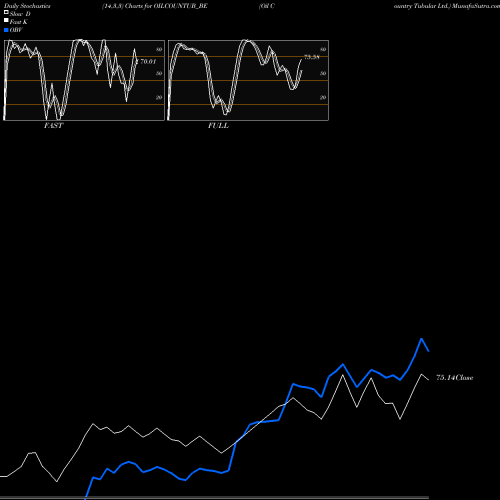Click the 80 axis label in FAST chart
The image size is (500, 500).
click(x=159, y=49)
